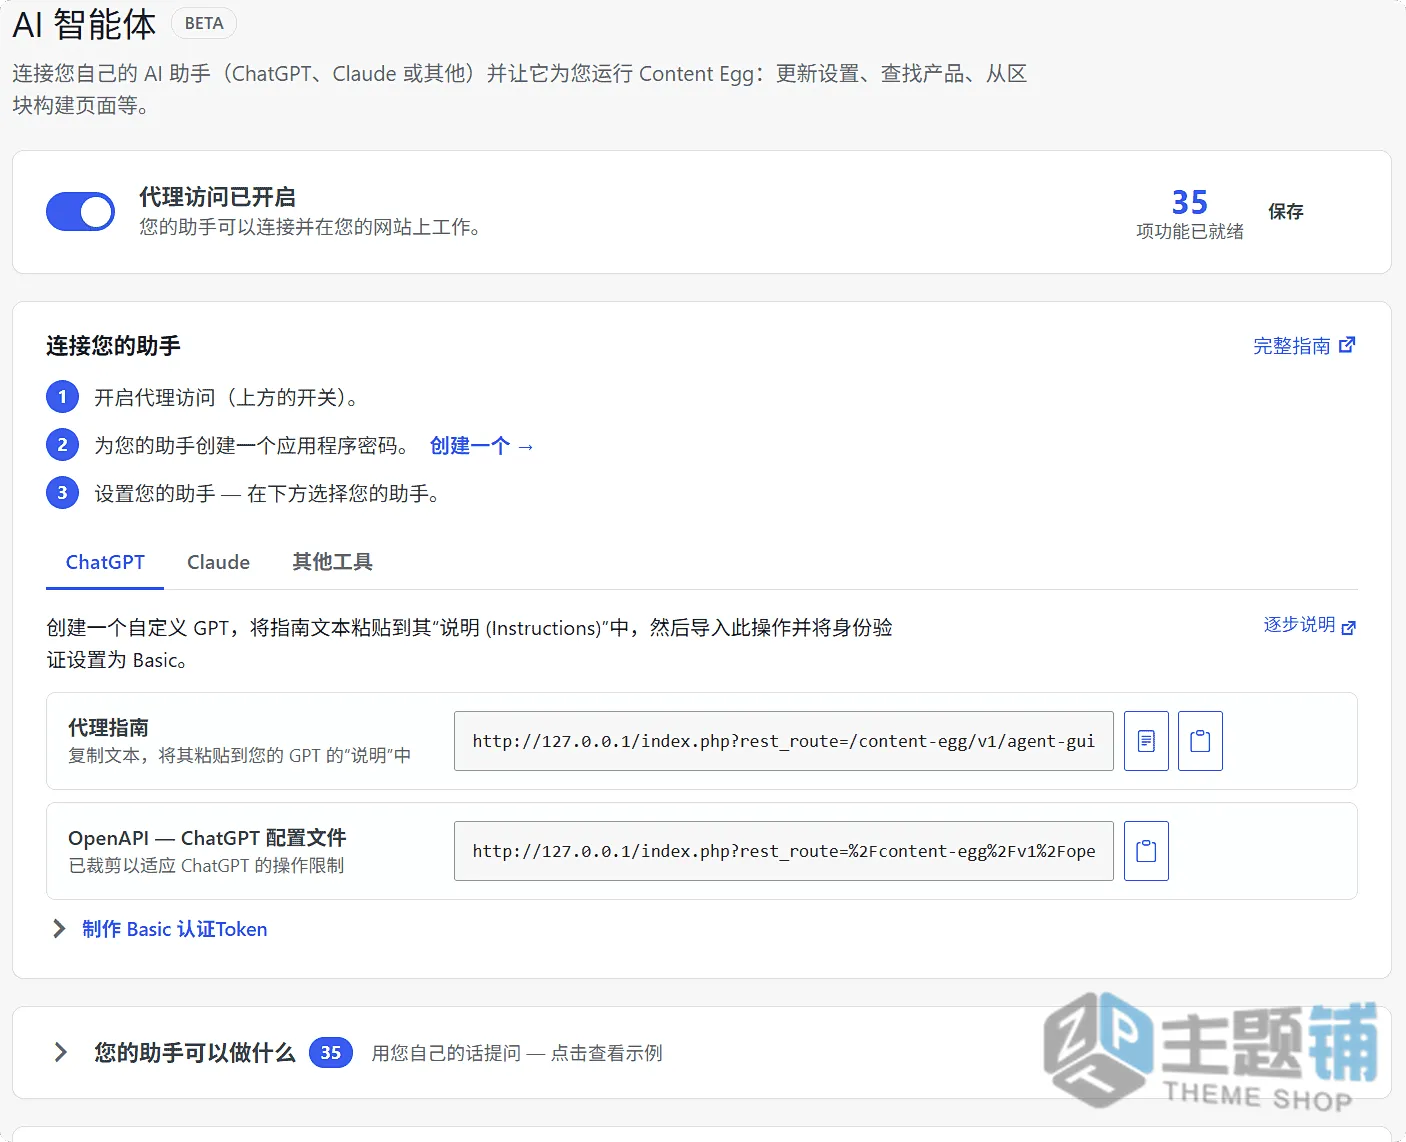Screen dimensions: 1406x1142
Task: Switch to the 其他工具 tab
Action: (332, 562)
